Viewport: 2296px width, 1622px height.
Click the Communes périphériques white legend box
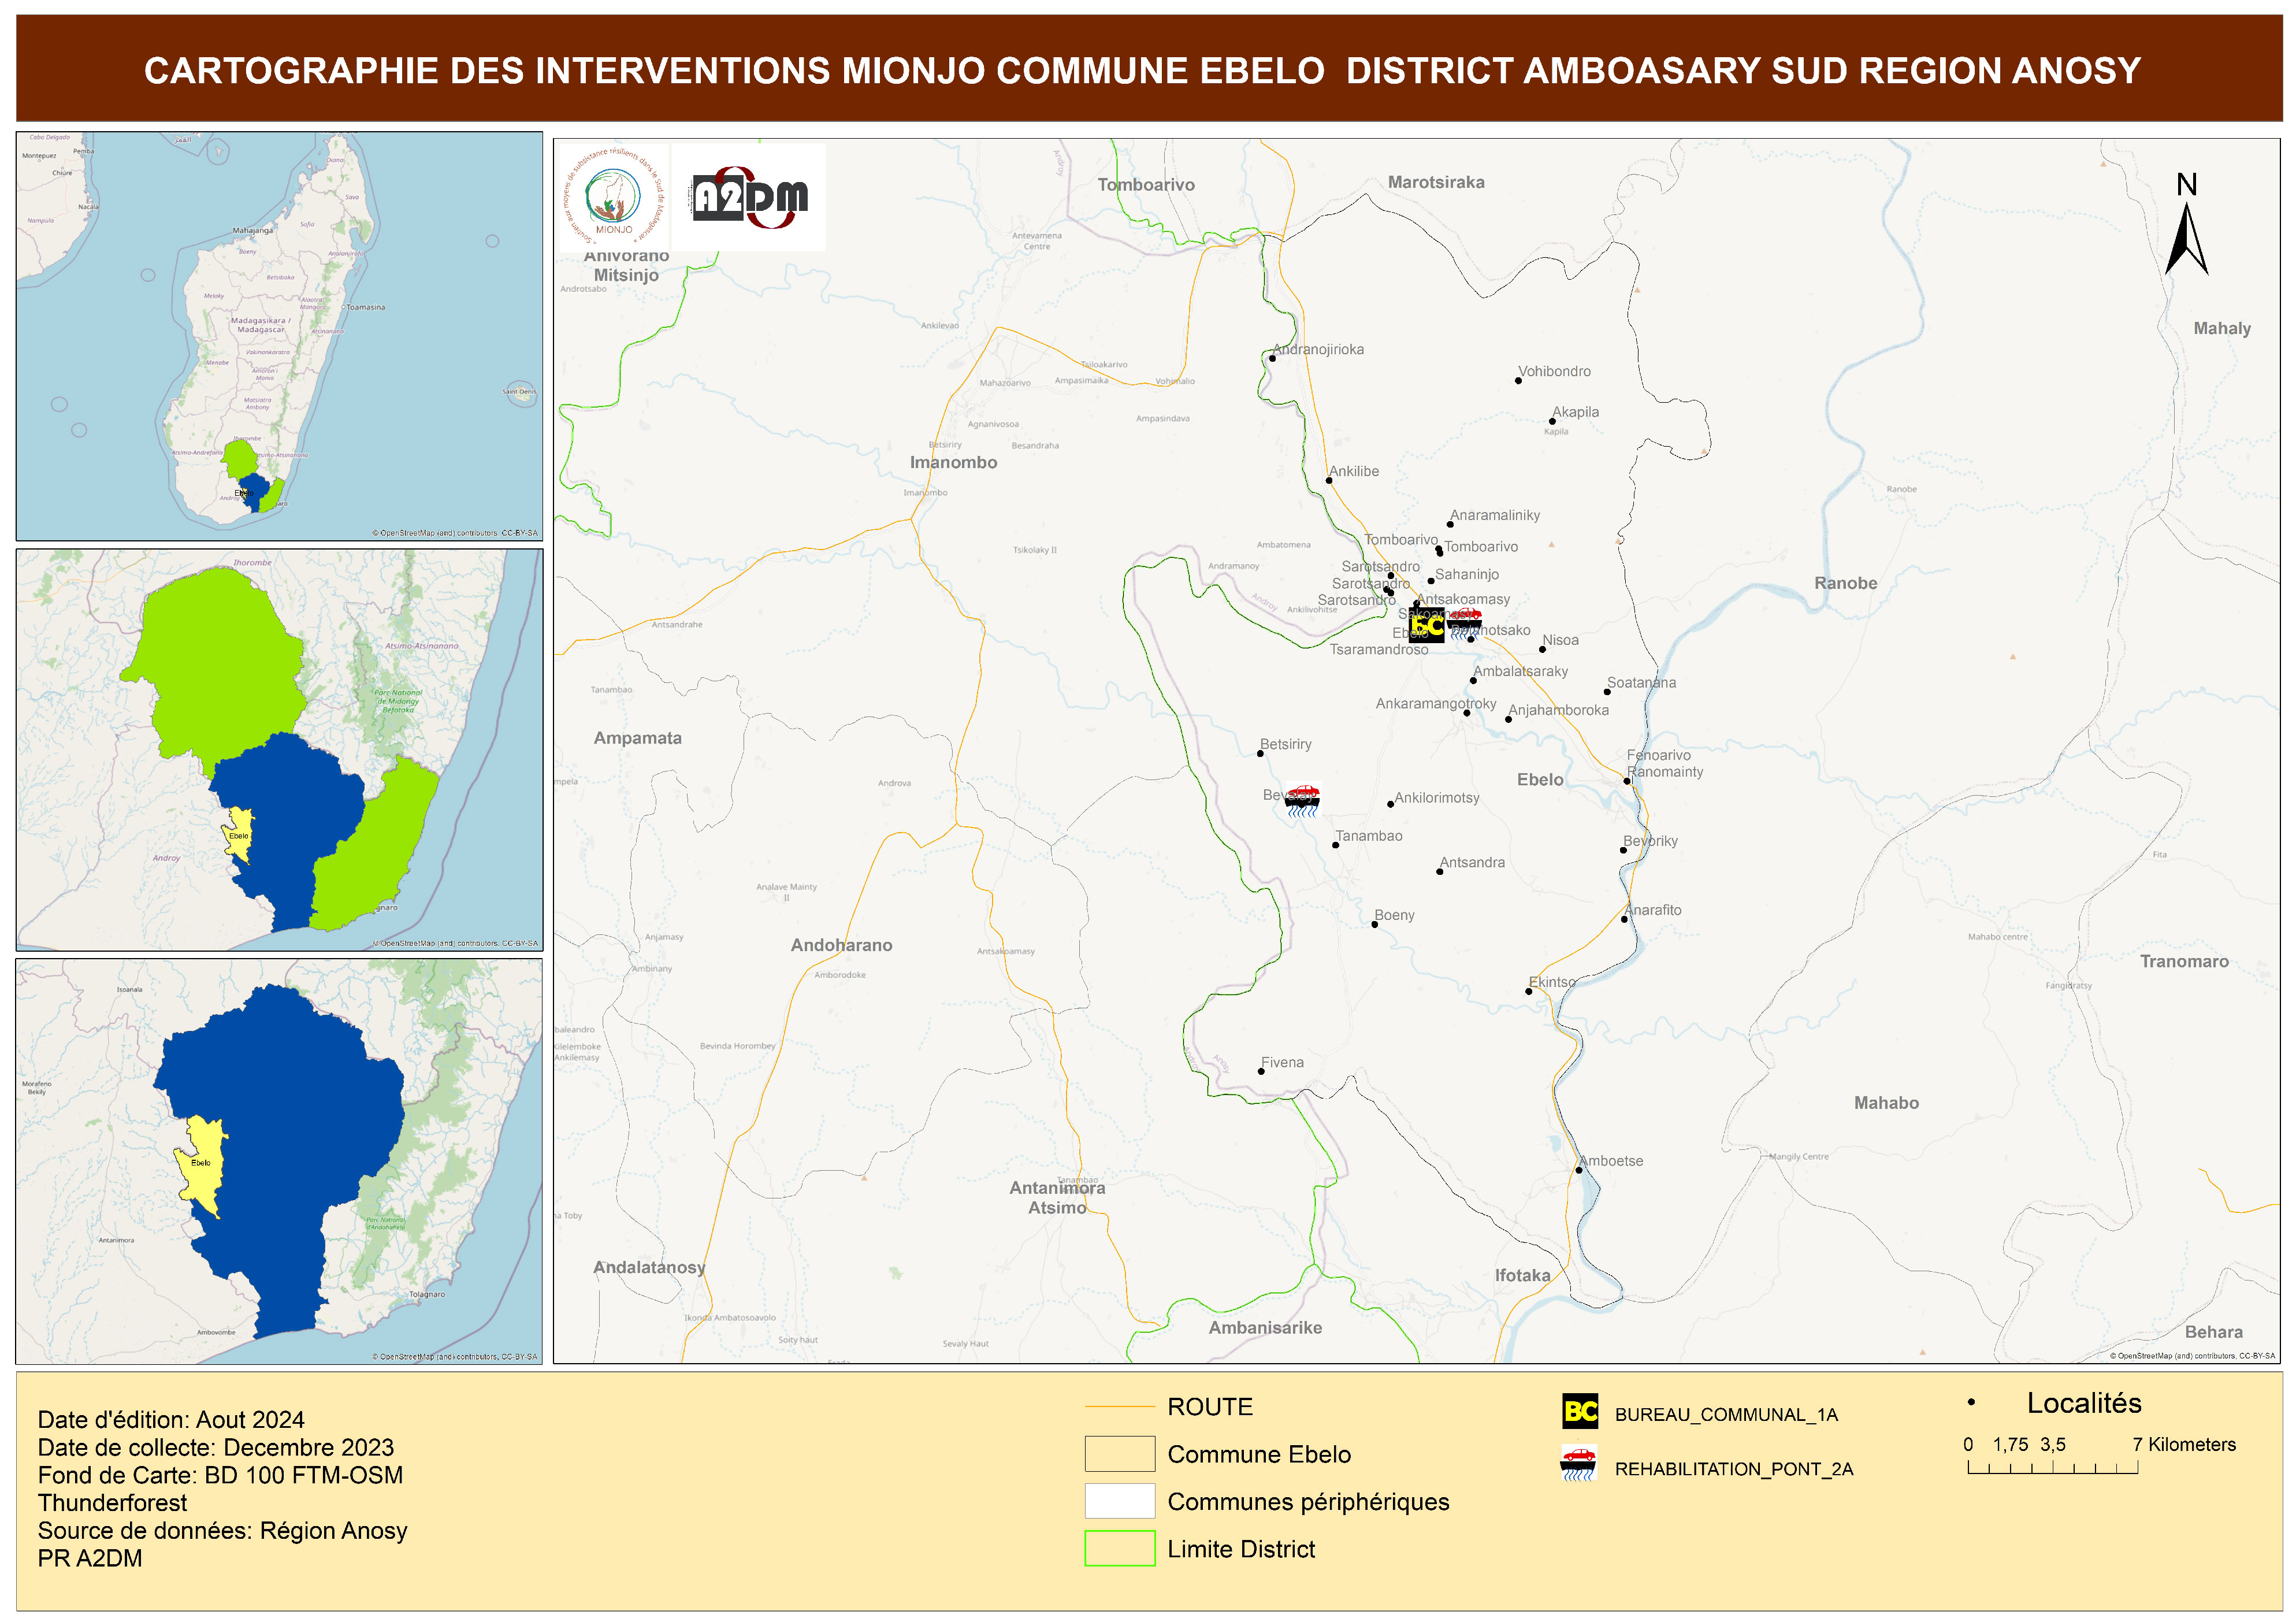click(x=1119, y=1500)
